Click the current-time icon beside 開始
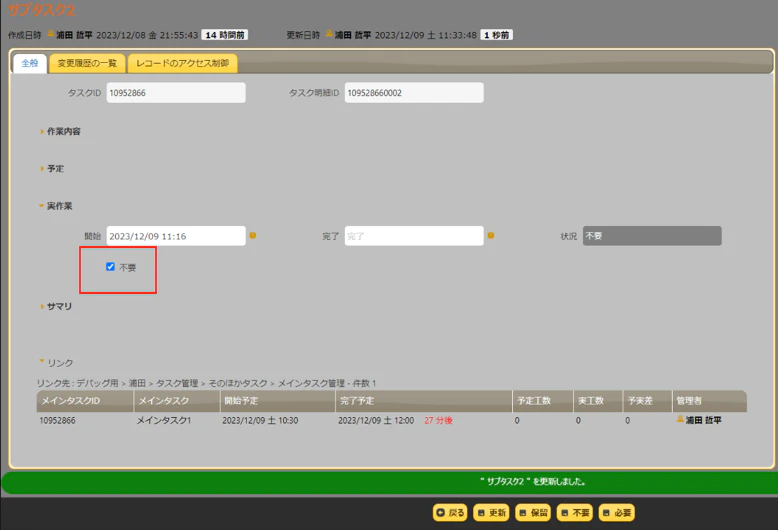Image resolution: width=778 pixels, height=530 pixels. pyautogui.click(x=253, y=235)
